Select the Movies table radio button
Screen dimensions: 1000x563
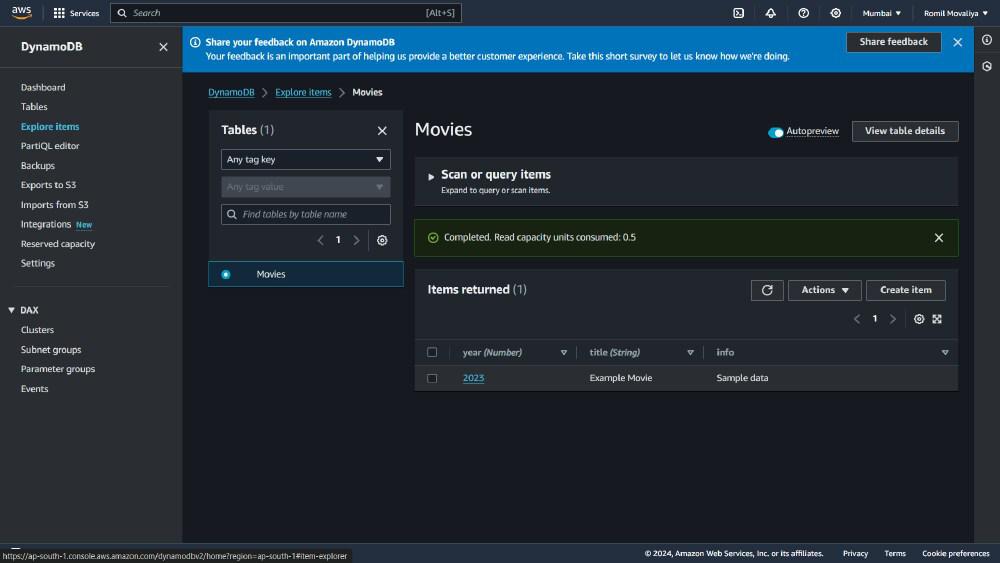pos(226,274)
